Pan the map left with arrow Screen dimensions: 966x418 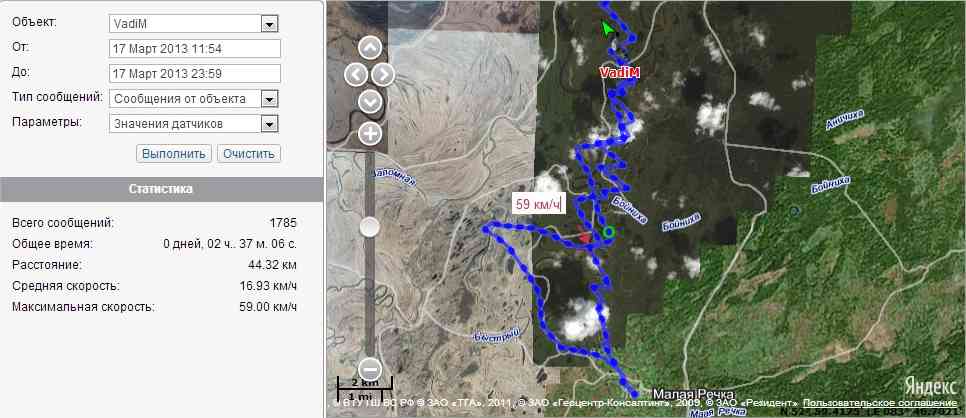click(x=356, y=75)
